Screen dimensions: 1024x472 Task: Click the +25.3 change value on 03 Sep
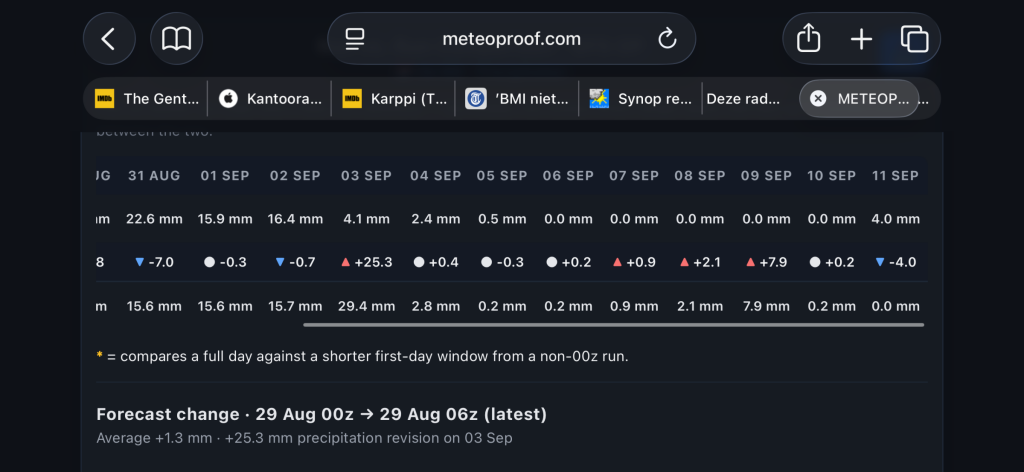366,262
